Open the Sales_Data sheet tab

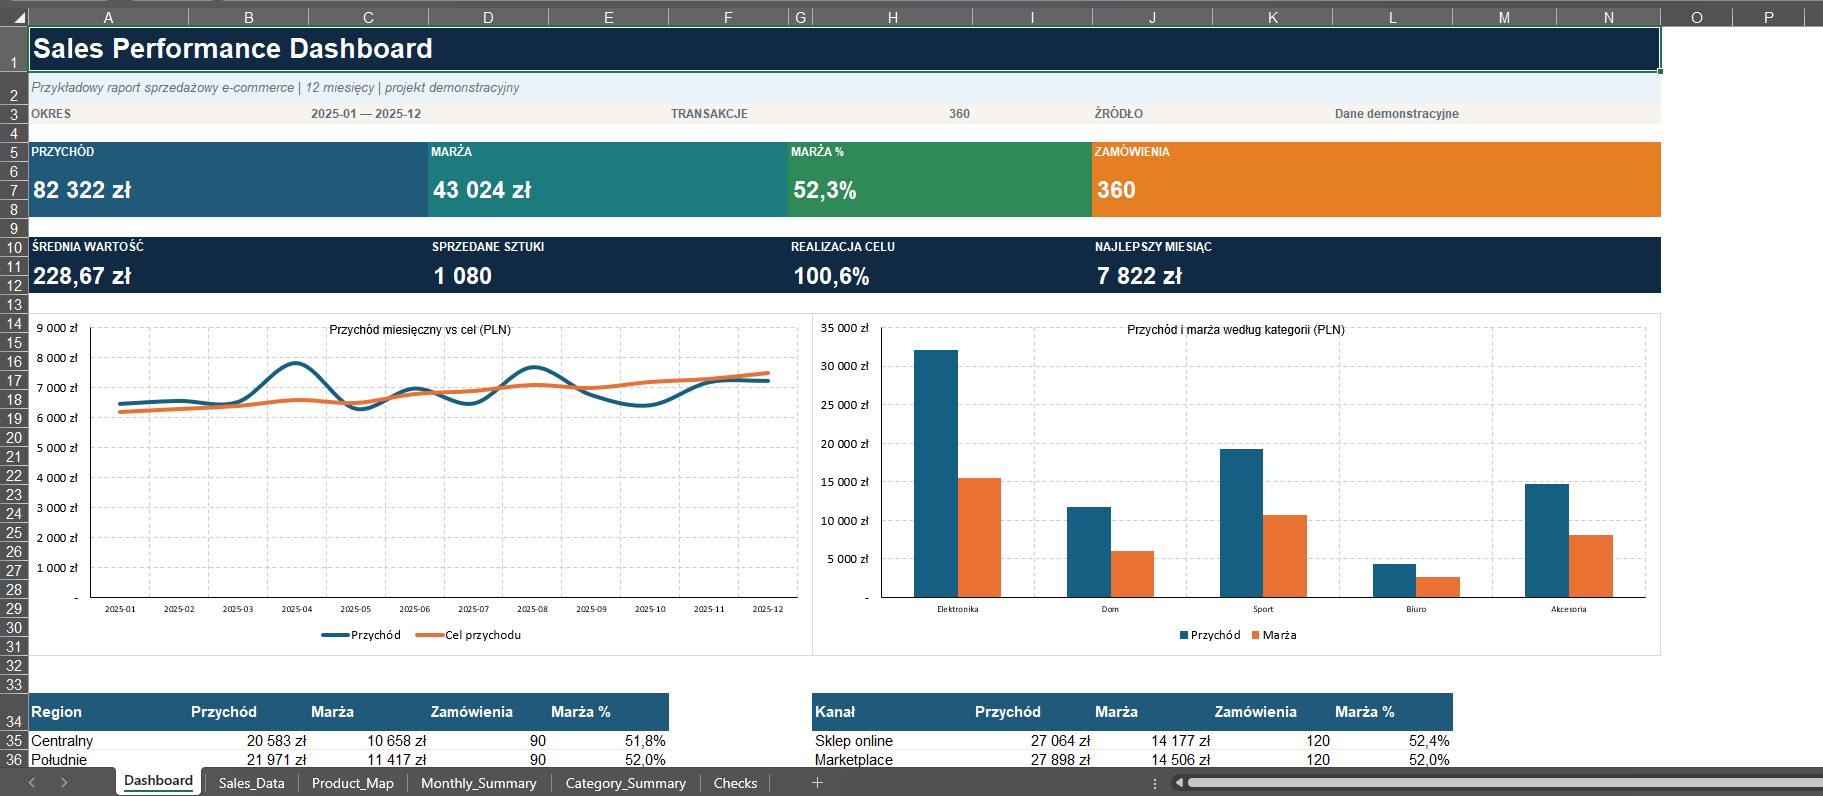coord(251,783)
